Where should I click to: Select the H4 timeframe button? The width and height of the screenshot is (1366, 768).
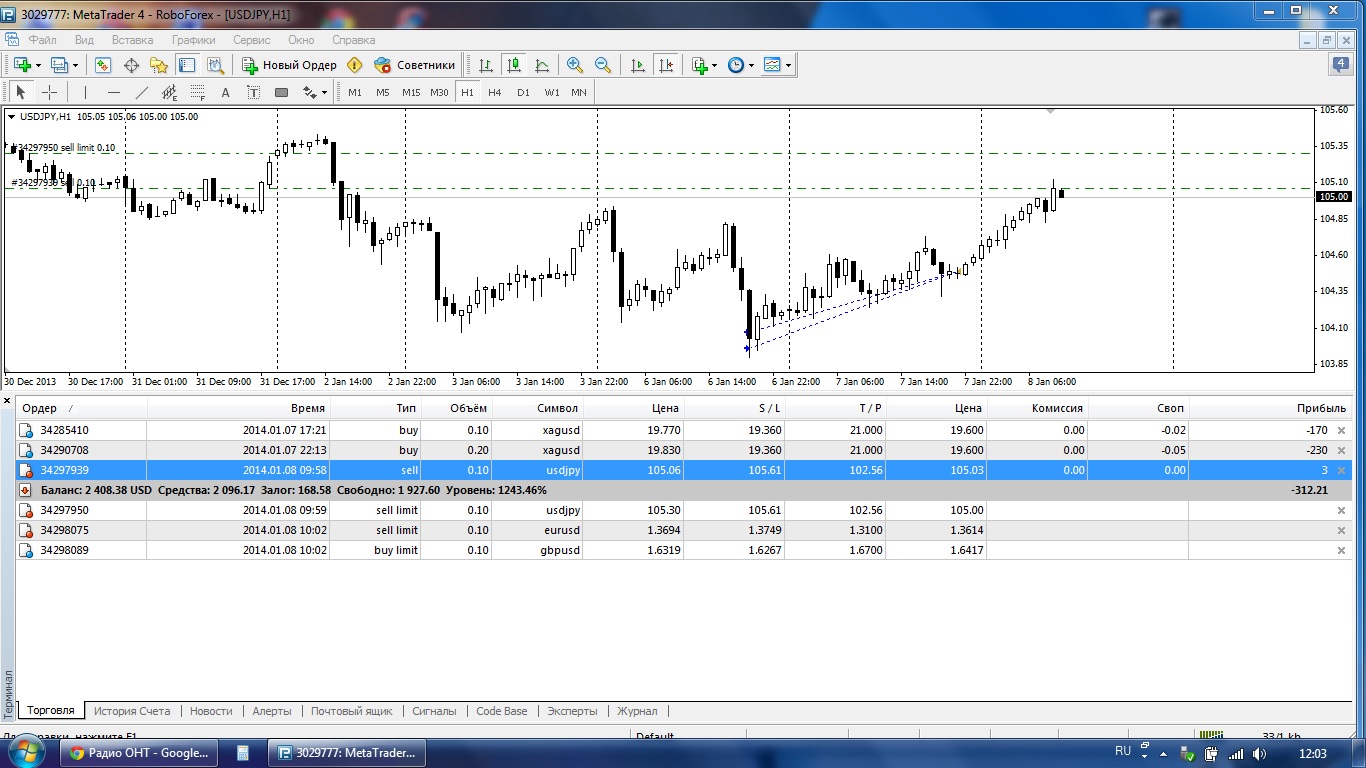tap(495, 92)
